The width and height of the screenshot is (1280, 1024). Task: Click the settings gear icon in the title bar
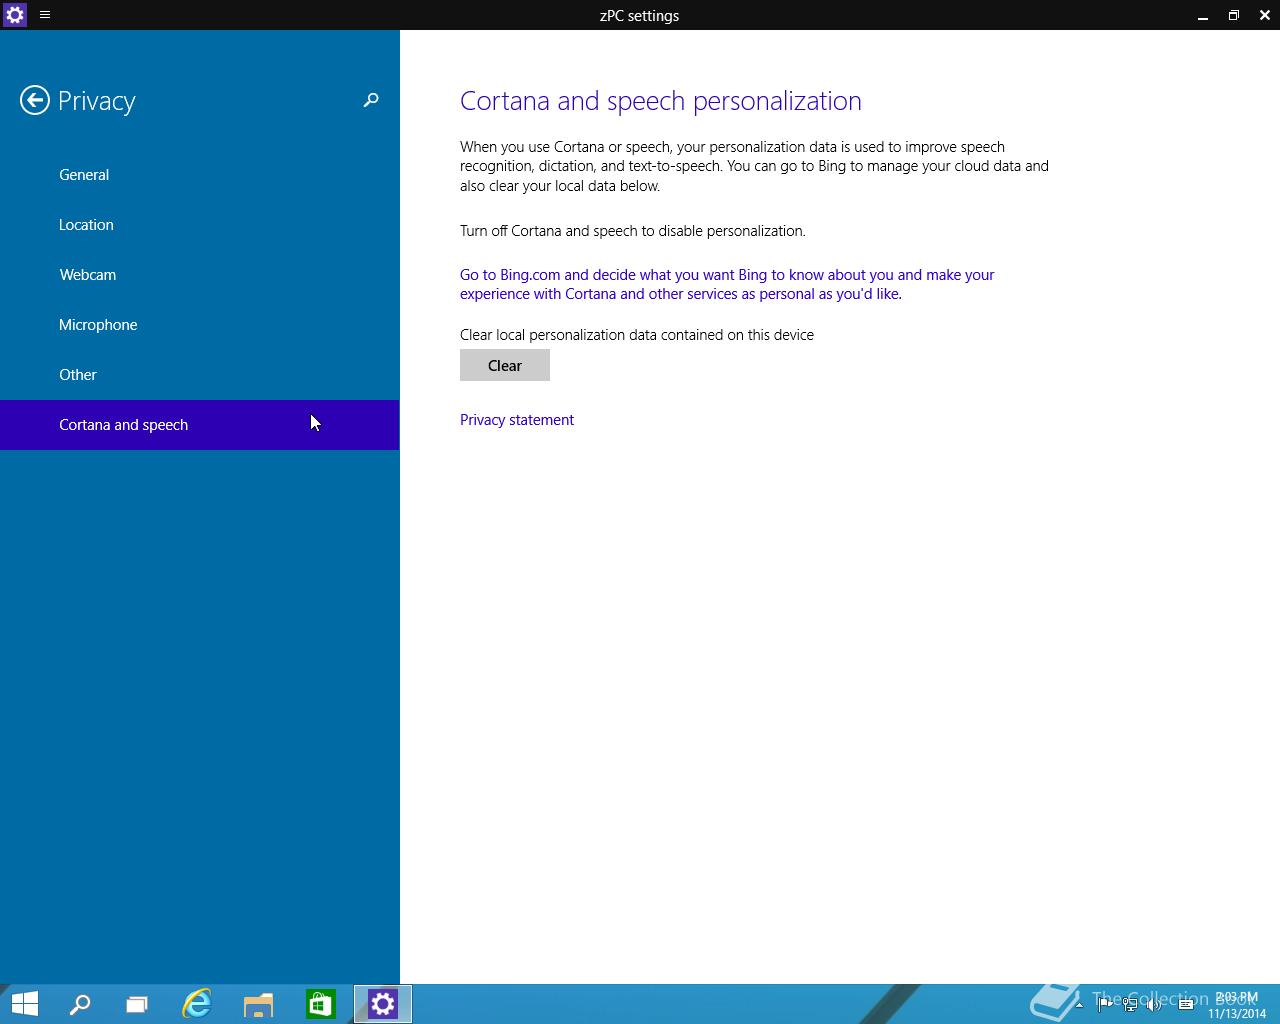pos(15,15)
